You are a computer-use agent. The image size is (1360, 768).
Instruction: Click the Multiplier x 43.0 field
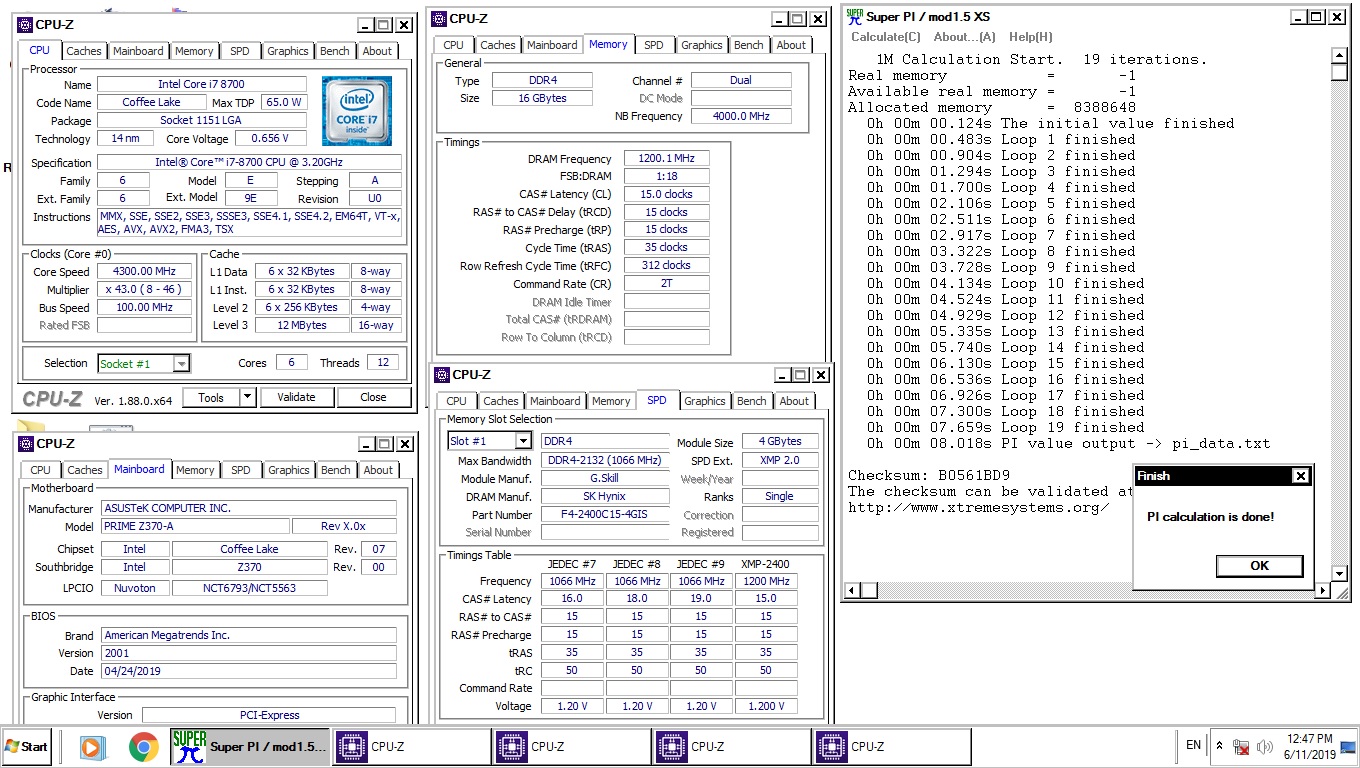pyautogui.click(x=144, y=290)
